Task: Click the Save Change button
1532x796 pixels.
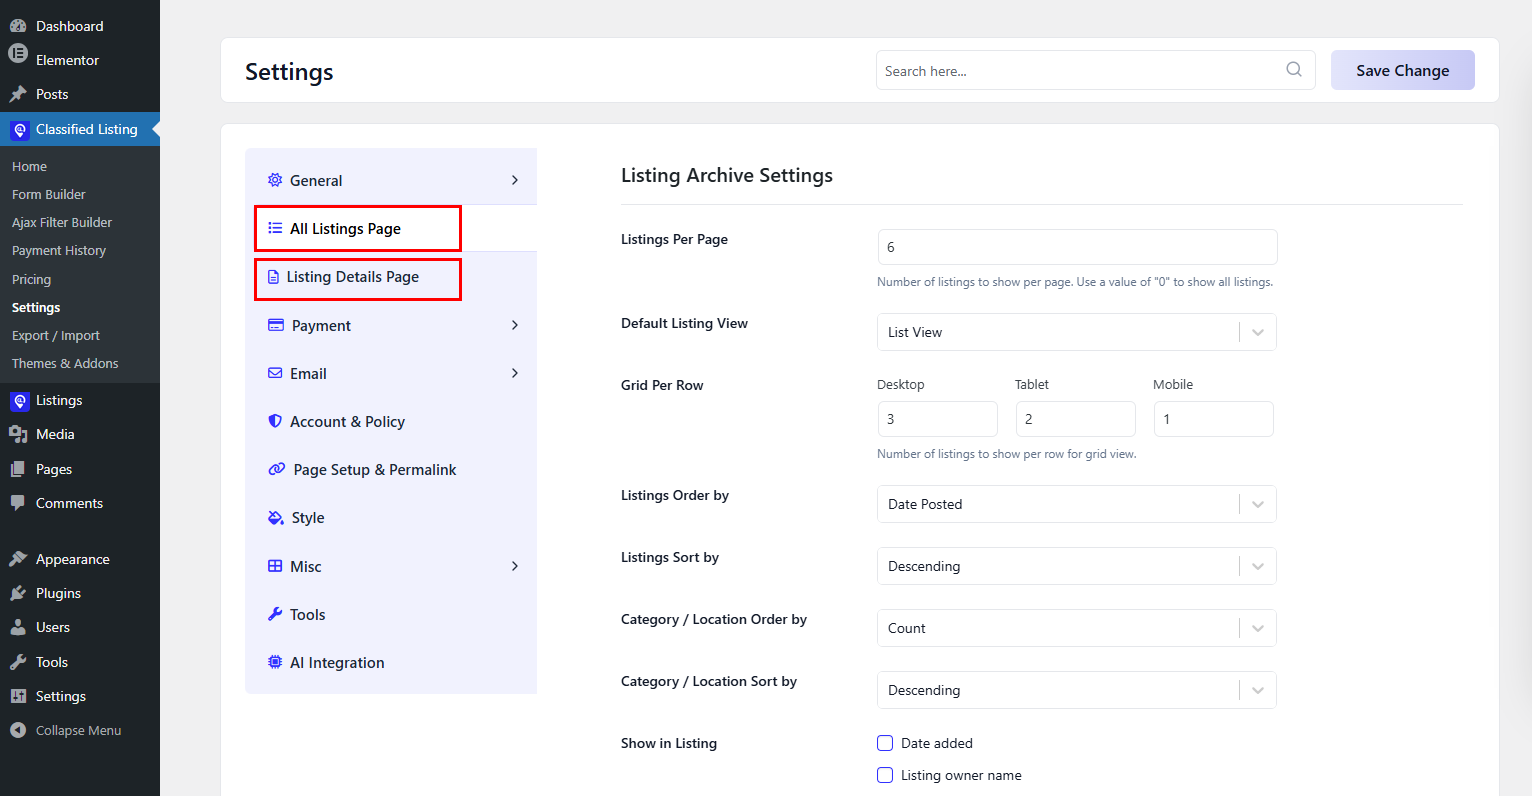Action: [x=1402, y=70]
